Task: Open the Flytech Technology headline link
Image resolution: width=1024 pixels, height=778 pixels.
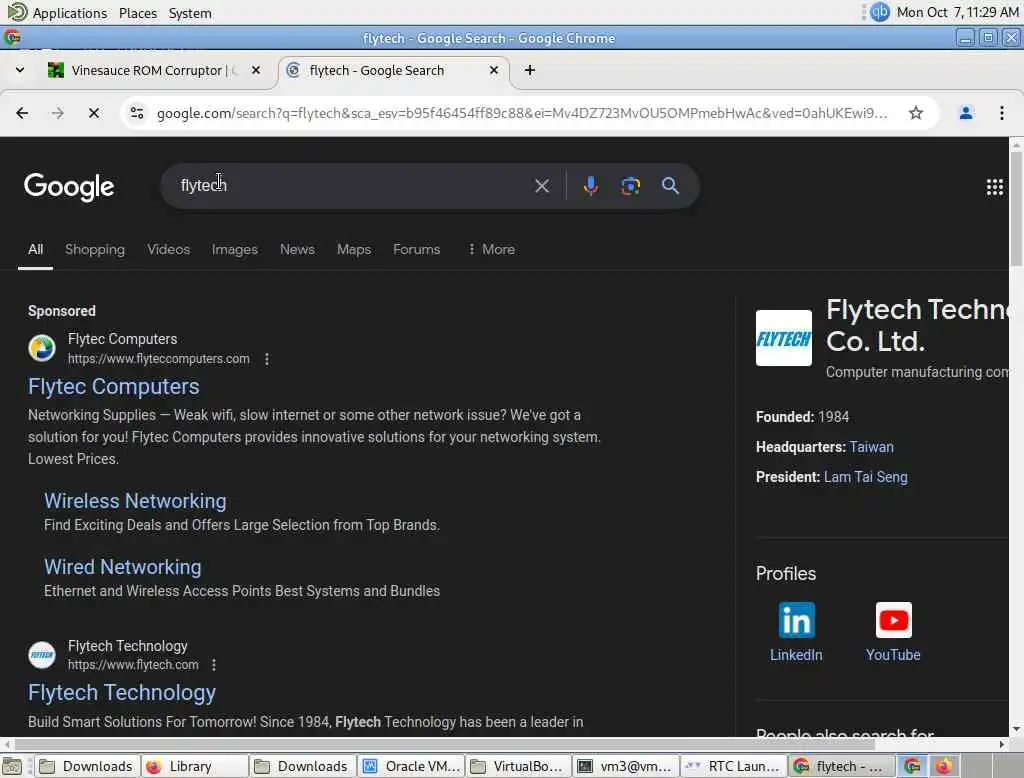Action: [x=121, y=692]
